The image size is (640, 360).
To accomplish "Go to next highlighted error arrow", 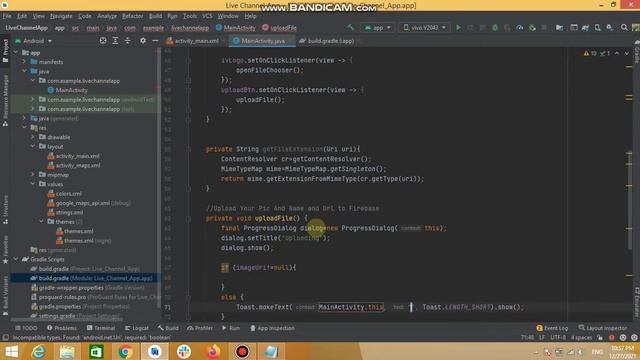I will tap(627, 53).
